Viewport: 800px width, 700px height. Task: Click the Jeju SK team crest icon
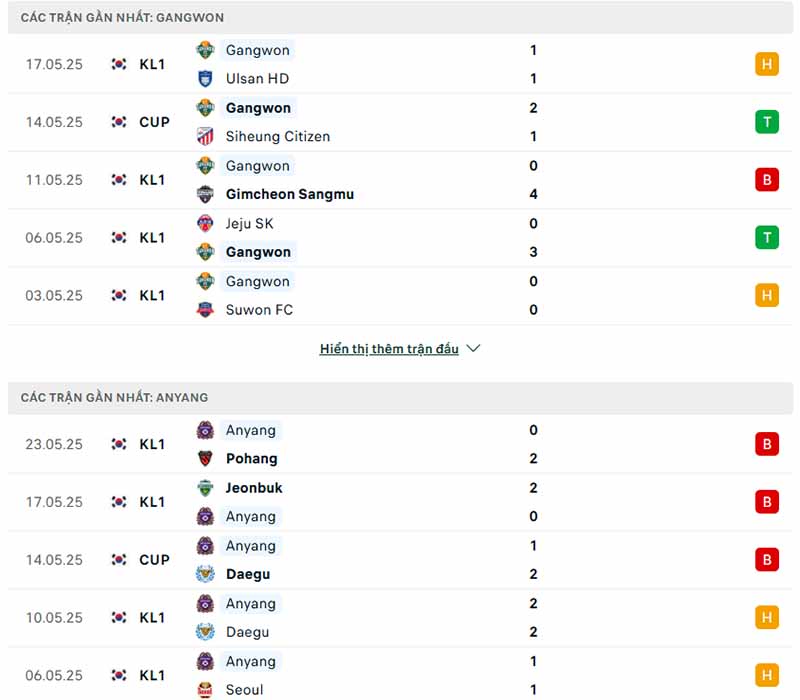205,223
